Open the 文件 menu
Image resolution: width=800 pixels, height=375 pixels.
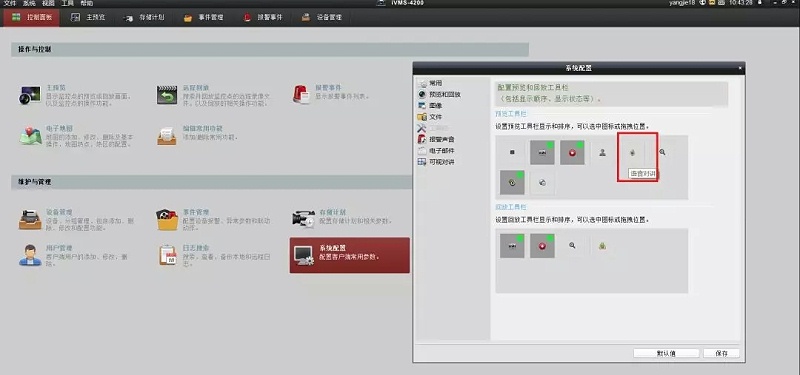10,3
